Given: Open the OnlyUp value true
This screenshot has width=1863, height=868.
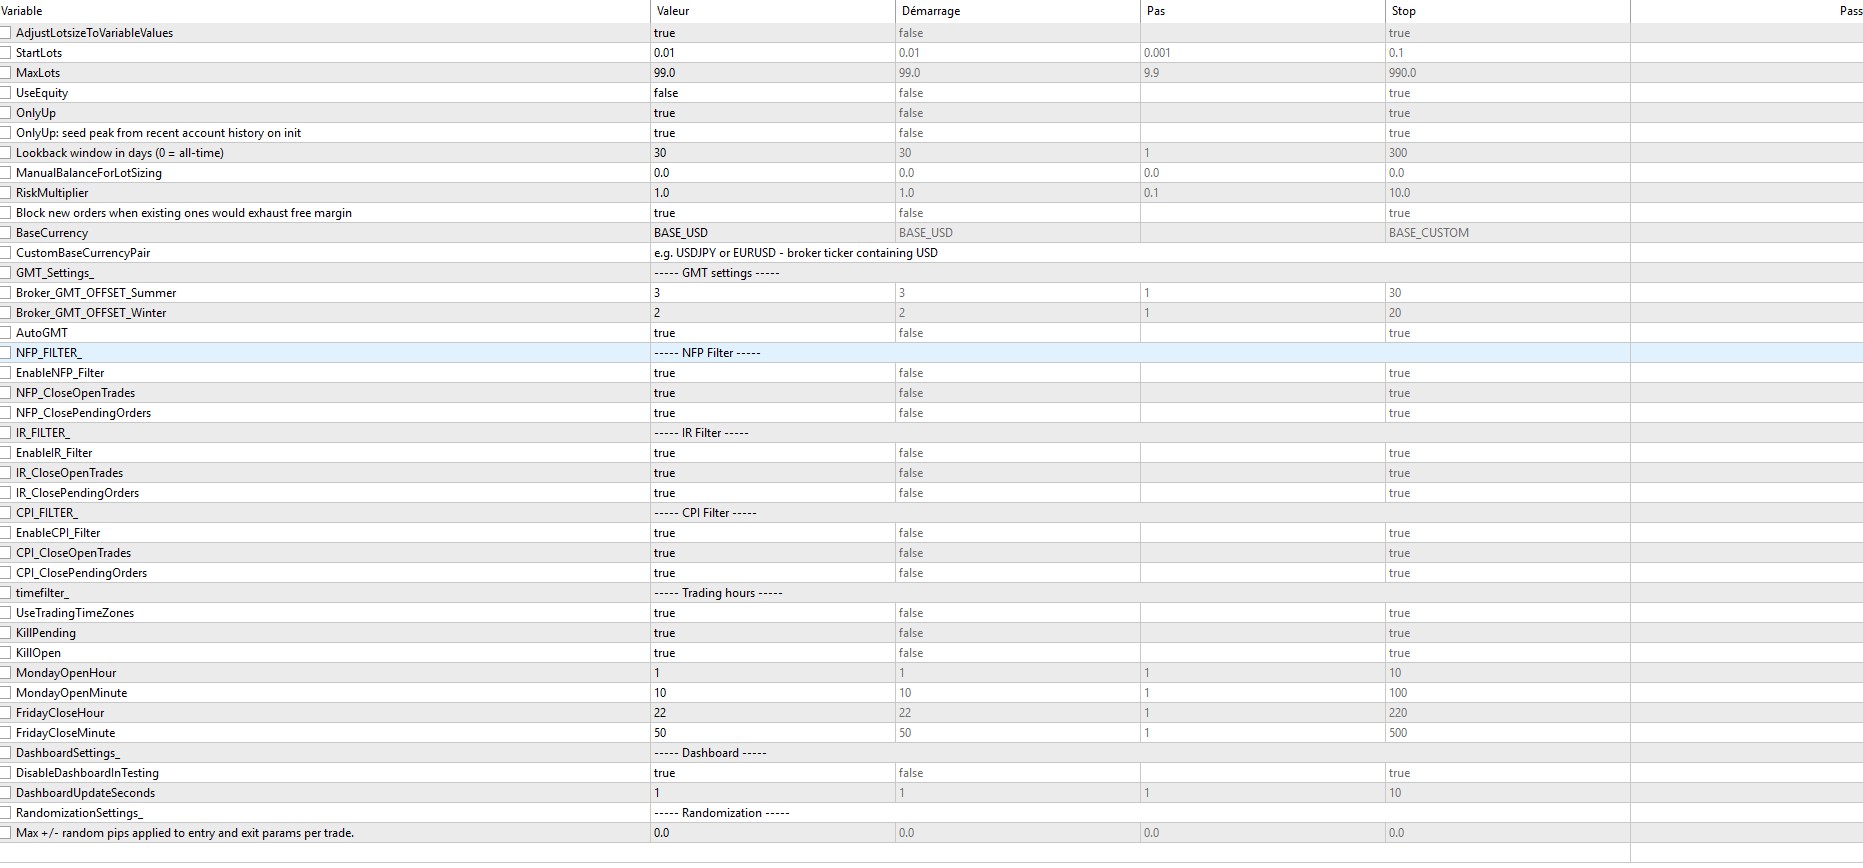Looking at the screenshot, I should pyautogui.click(x=665, y=113).
